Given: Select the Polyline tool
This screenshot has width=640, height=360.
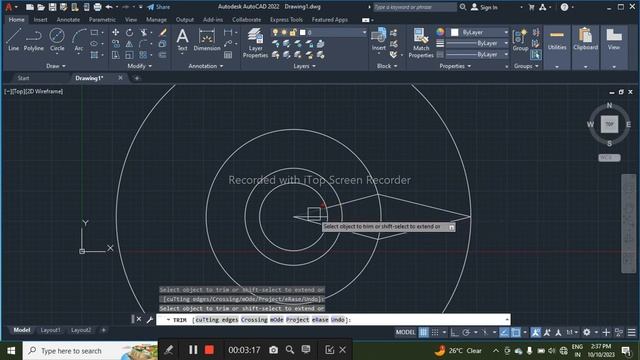Looking at the screenshot, I should (x=33, y=40).
